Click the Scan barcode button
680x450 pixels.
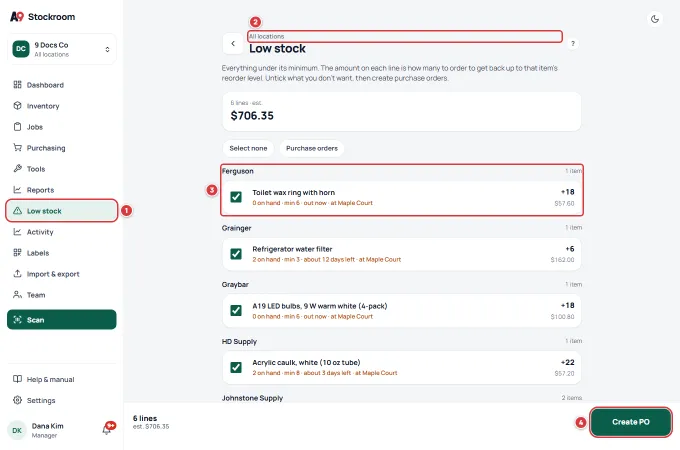coord(62,320)
